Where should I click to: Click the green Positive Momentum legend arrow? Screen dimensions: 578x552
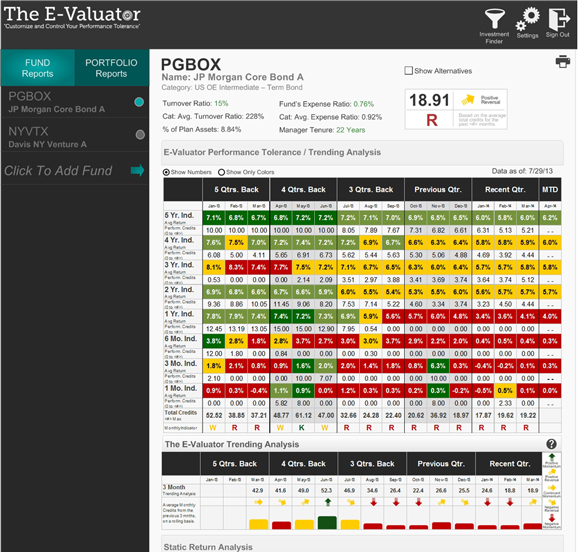[x=551, y=457]
